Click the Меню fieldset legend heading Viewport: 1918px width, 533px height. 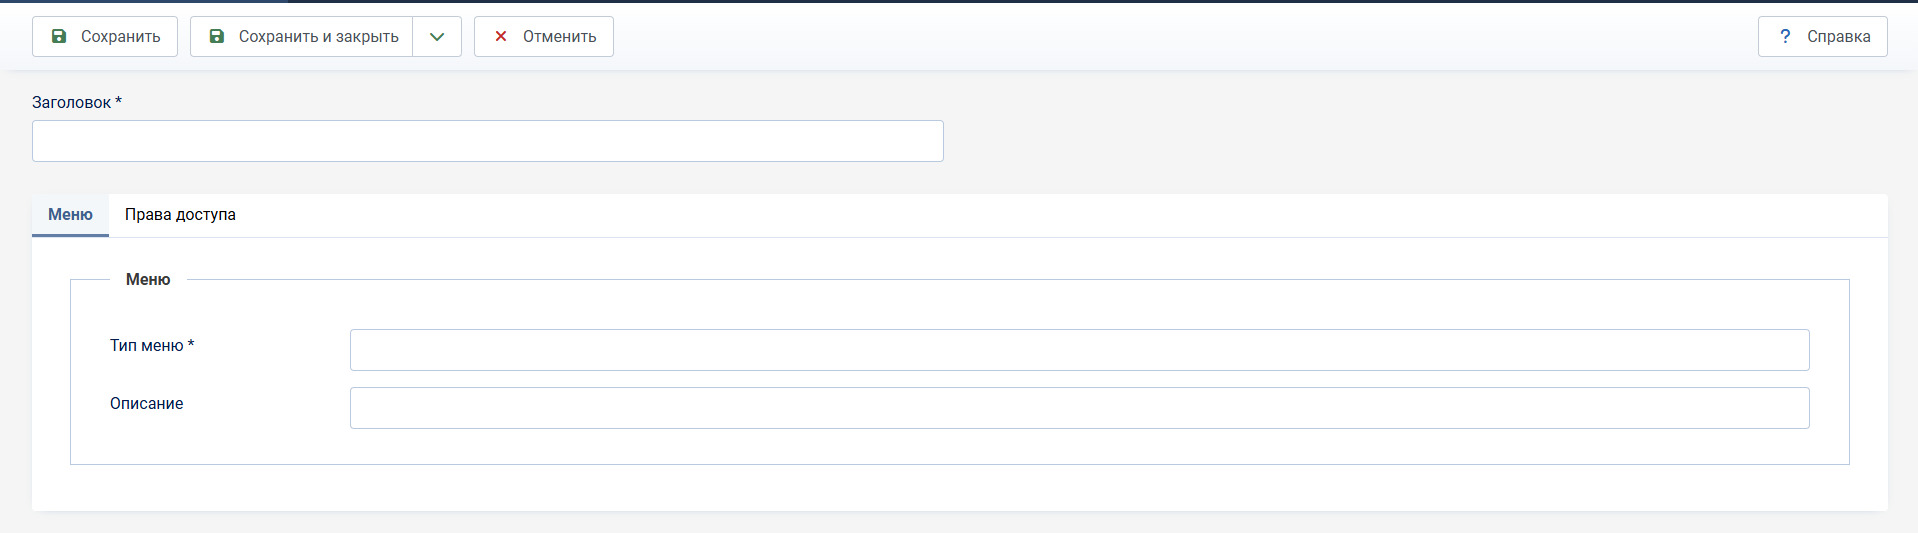(x=148, y=280)
